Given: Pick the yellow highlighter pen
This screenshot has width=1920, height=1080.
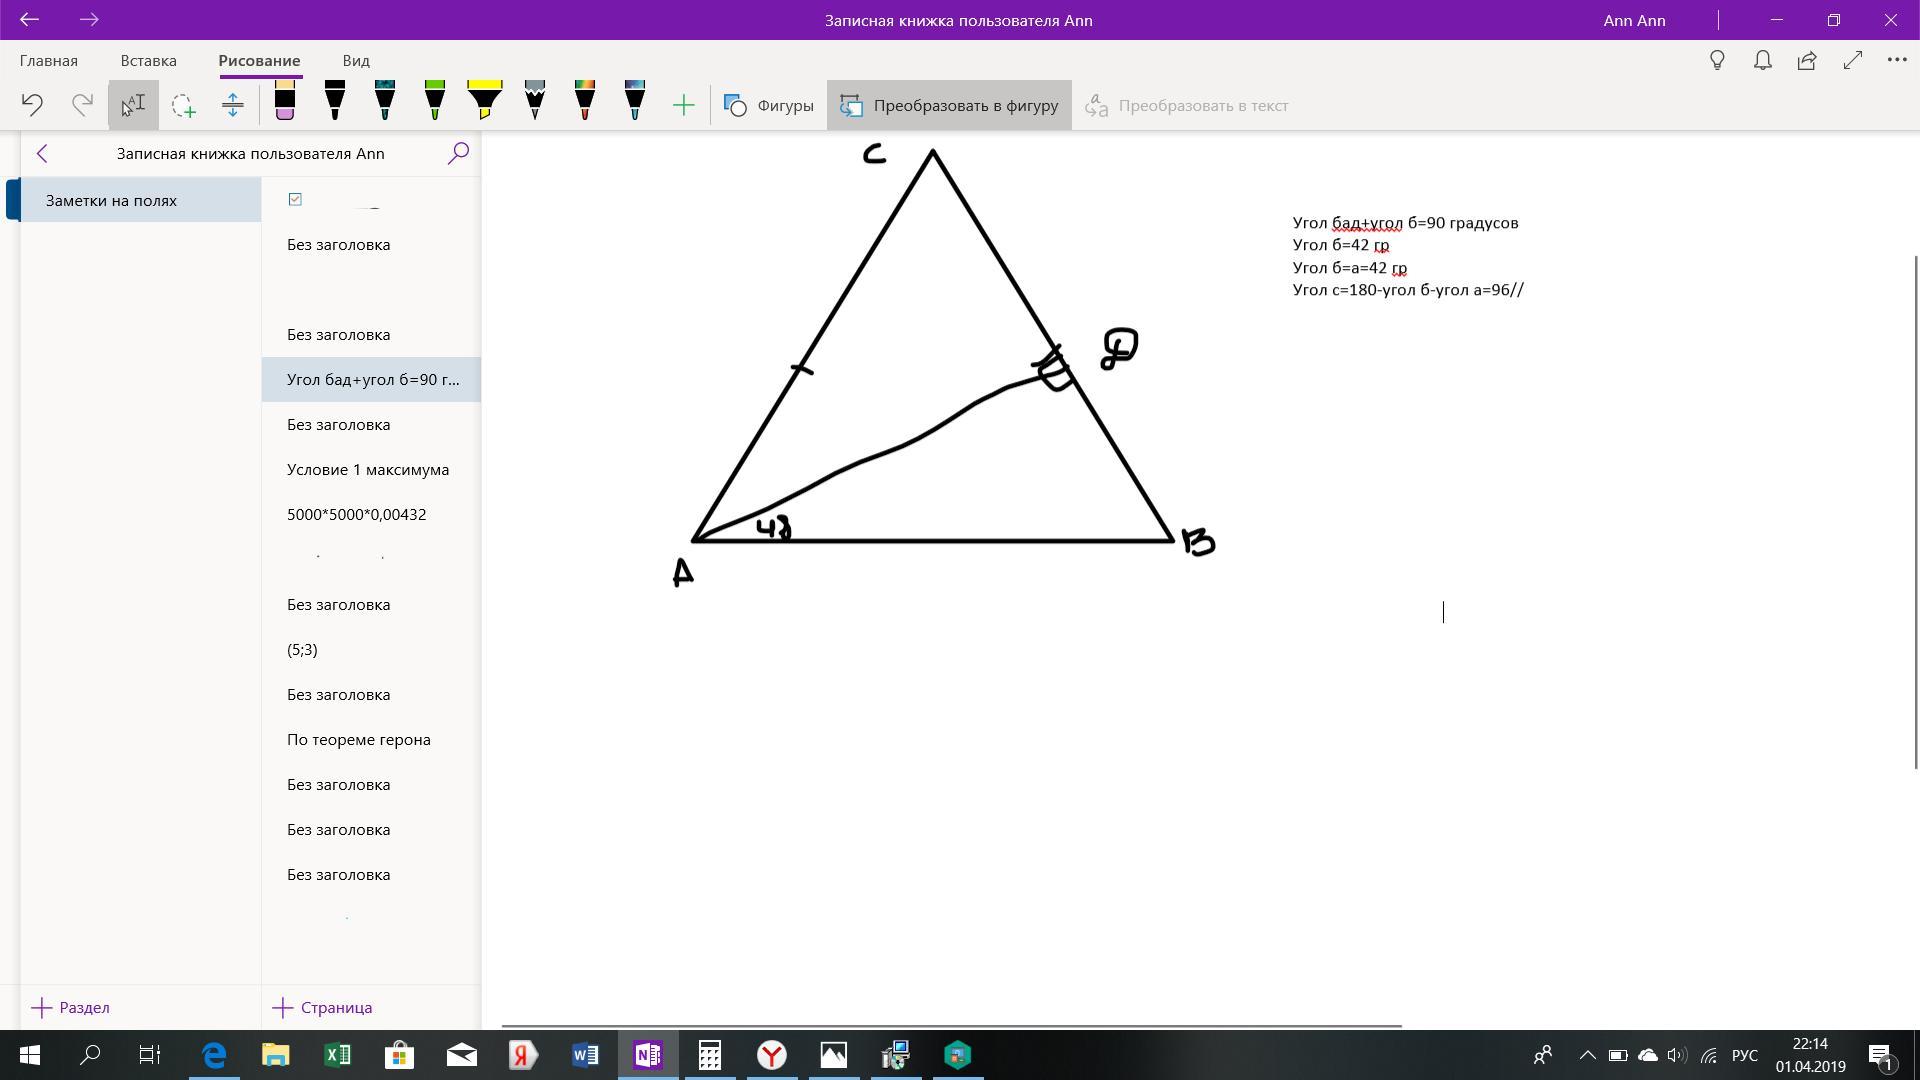Looking at the screenshot, I should point(485,102).
